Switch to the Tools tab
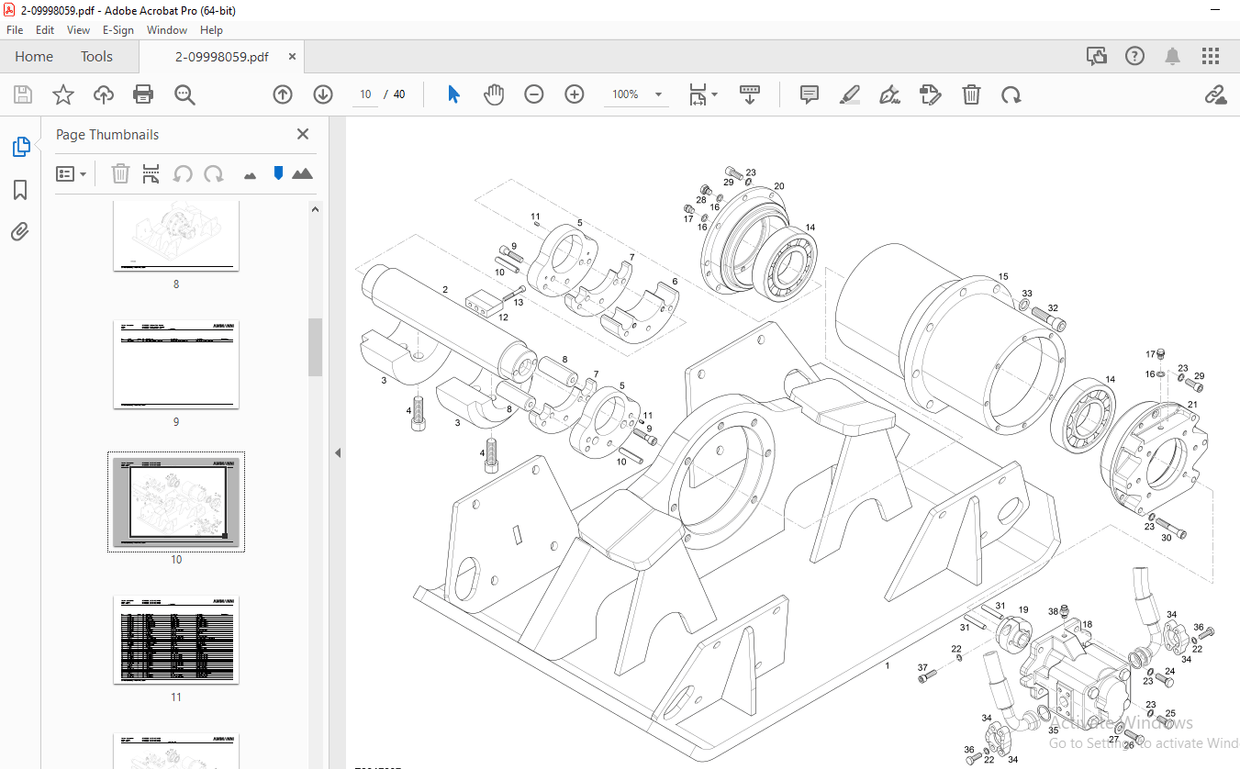 pos(97,57)
